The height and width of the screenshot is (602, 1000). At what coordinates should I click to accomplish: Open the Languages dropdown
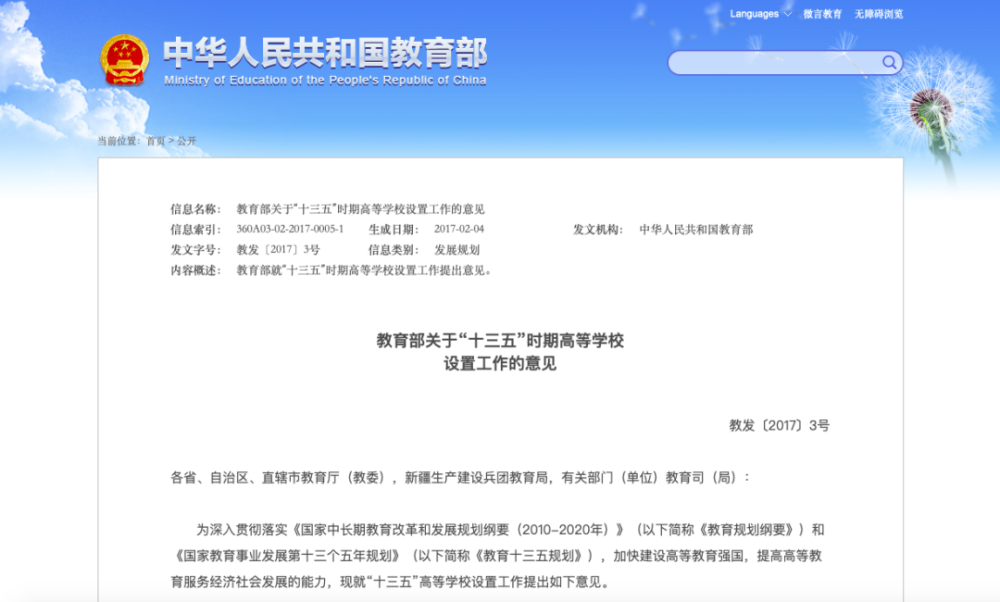760,14
